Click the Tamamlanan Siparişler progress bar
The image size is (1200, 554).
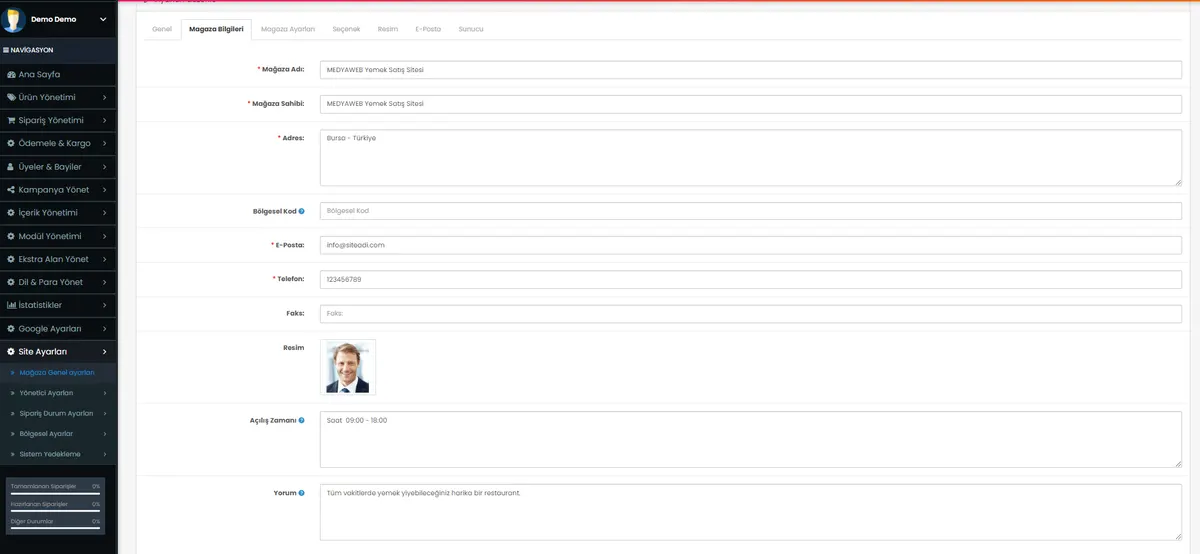tap(55, 494)
